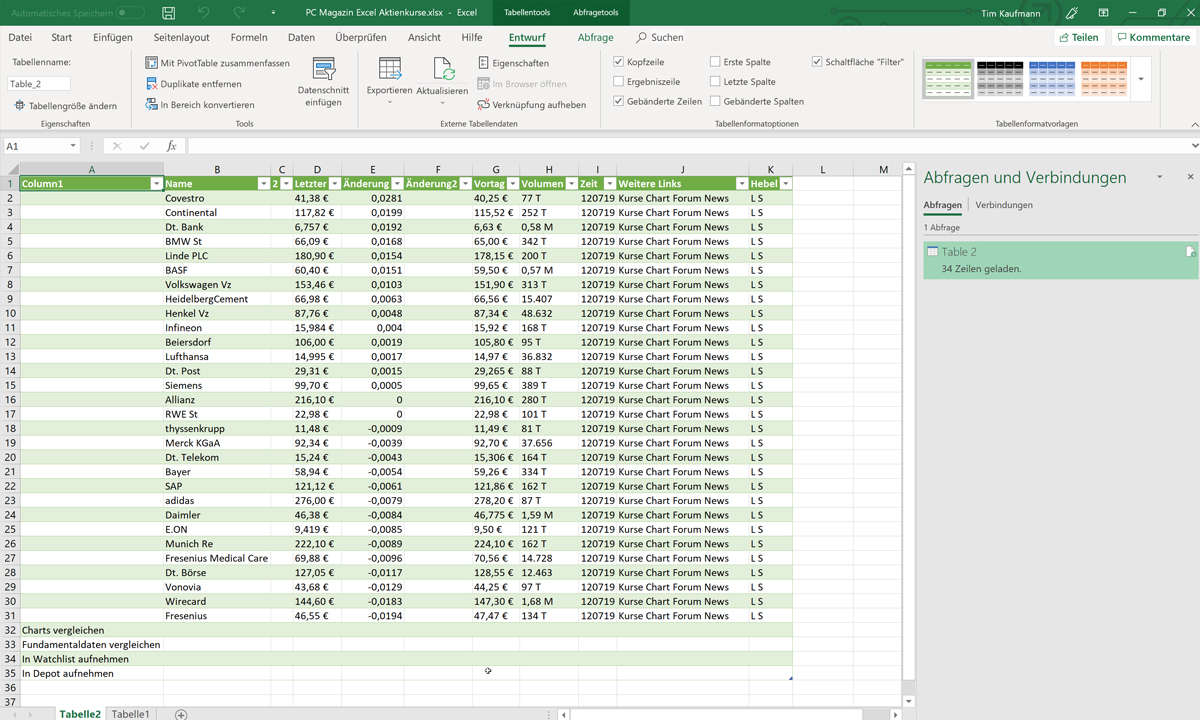Choose In Bereich konvertieren
Viewport: 1200px width, 720px height.
point(200,105)
